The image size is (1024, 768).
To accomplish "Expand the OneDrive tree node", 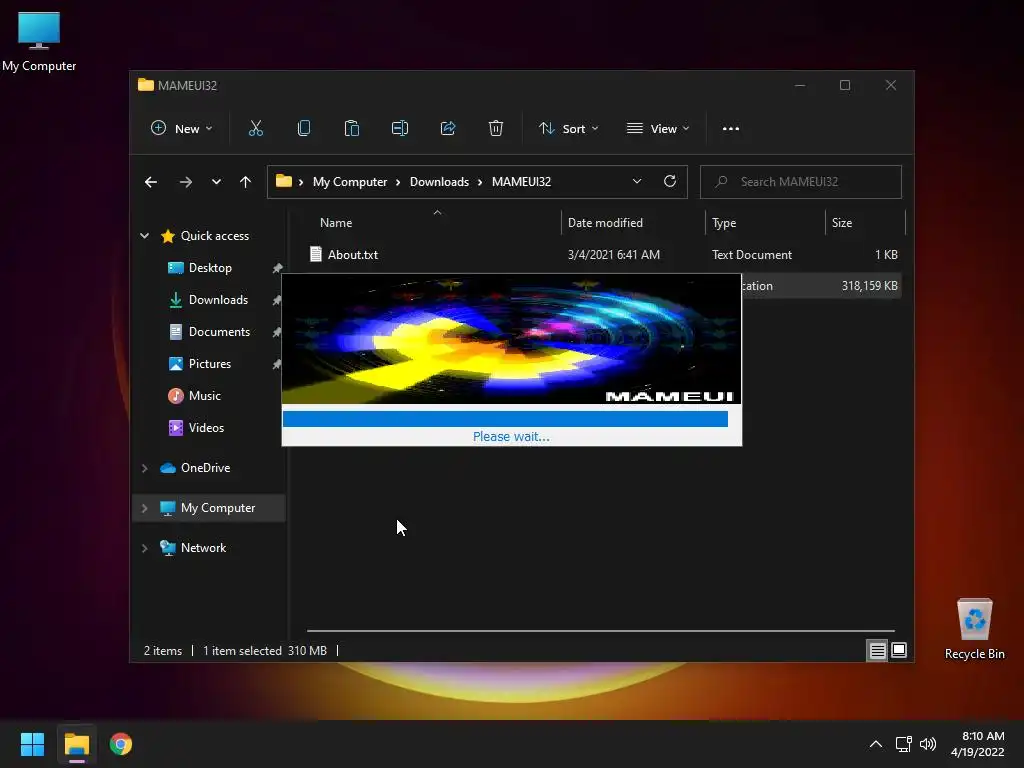I will 144,468.
